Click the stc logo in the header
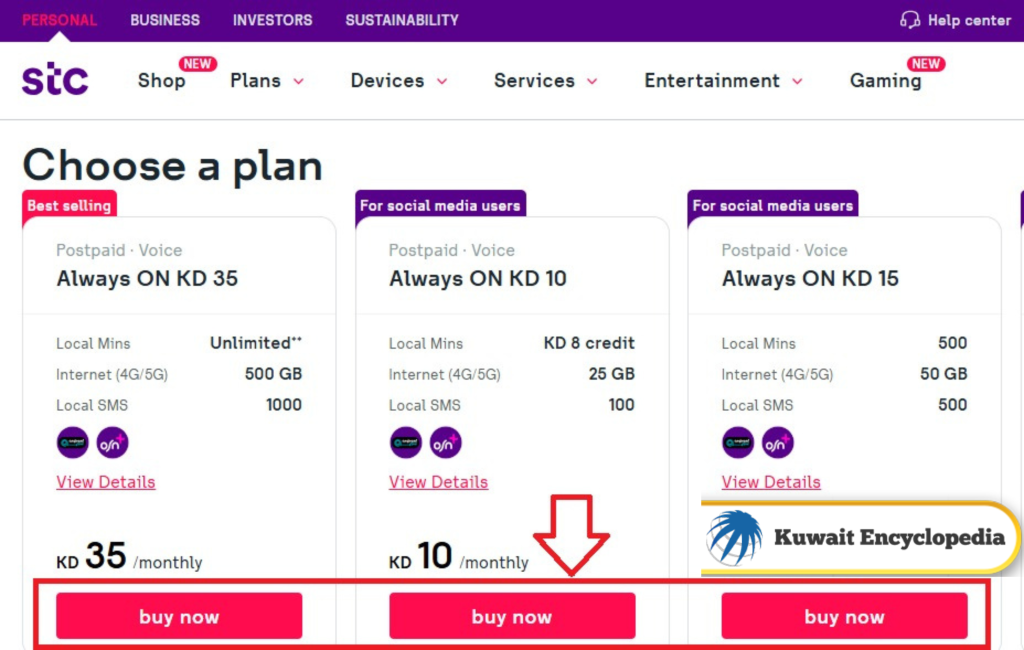The height and width of the screenshot is (650, 1024). [55, 79]
